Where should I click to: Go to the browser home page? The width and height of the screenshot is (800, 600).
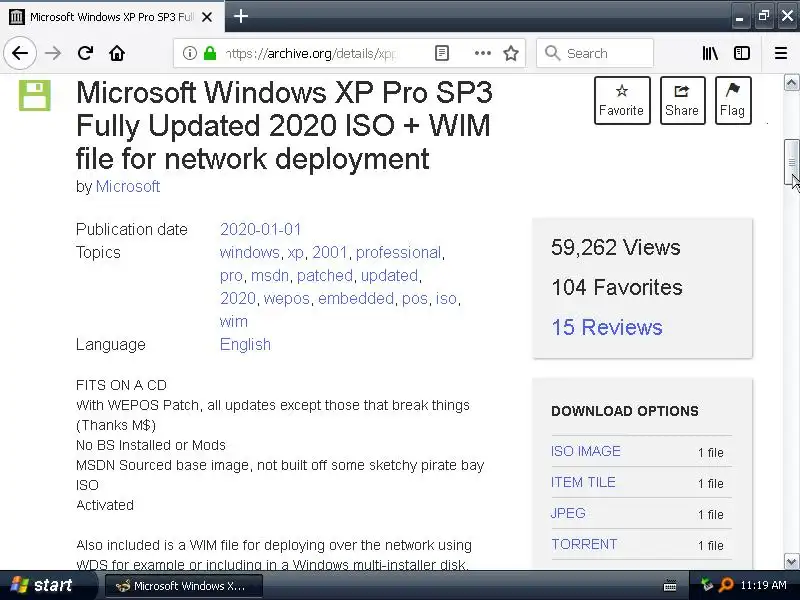[x=117, y=53]
